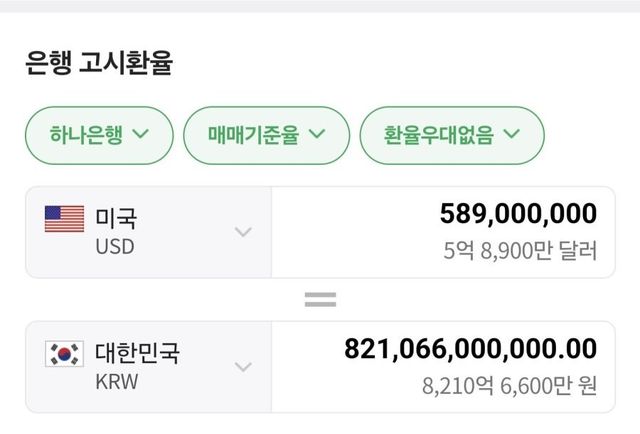Click the chevron inside the 환율우대없음 pill
Viewport: 640px width, 434px height.
click(x=512, y=134)
